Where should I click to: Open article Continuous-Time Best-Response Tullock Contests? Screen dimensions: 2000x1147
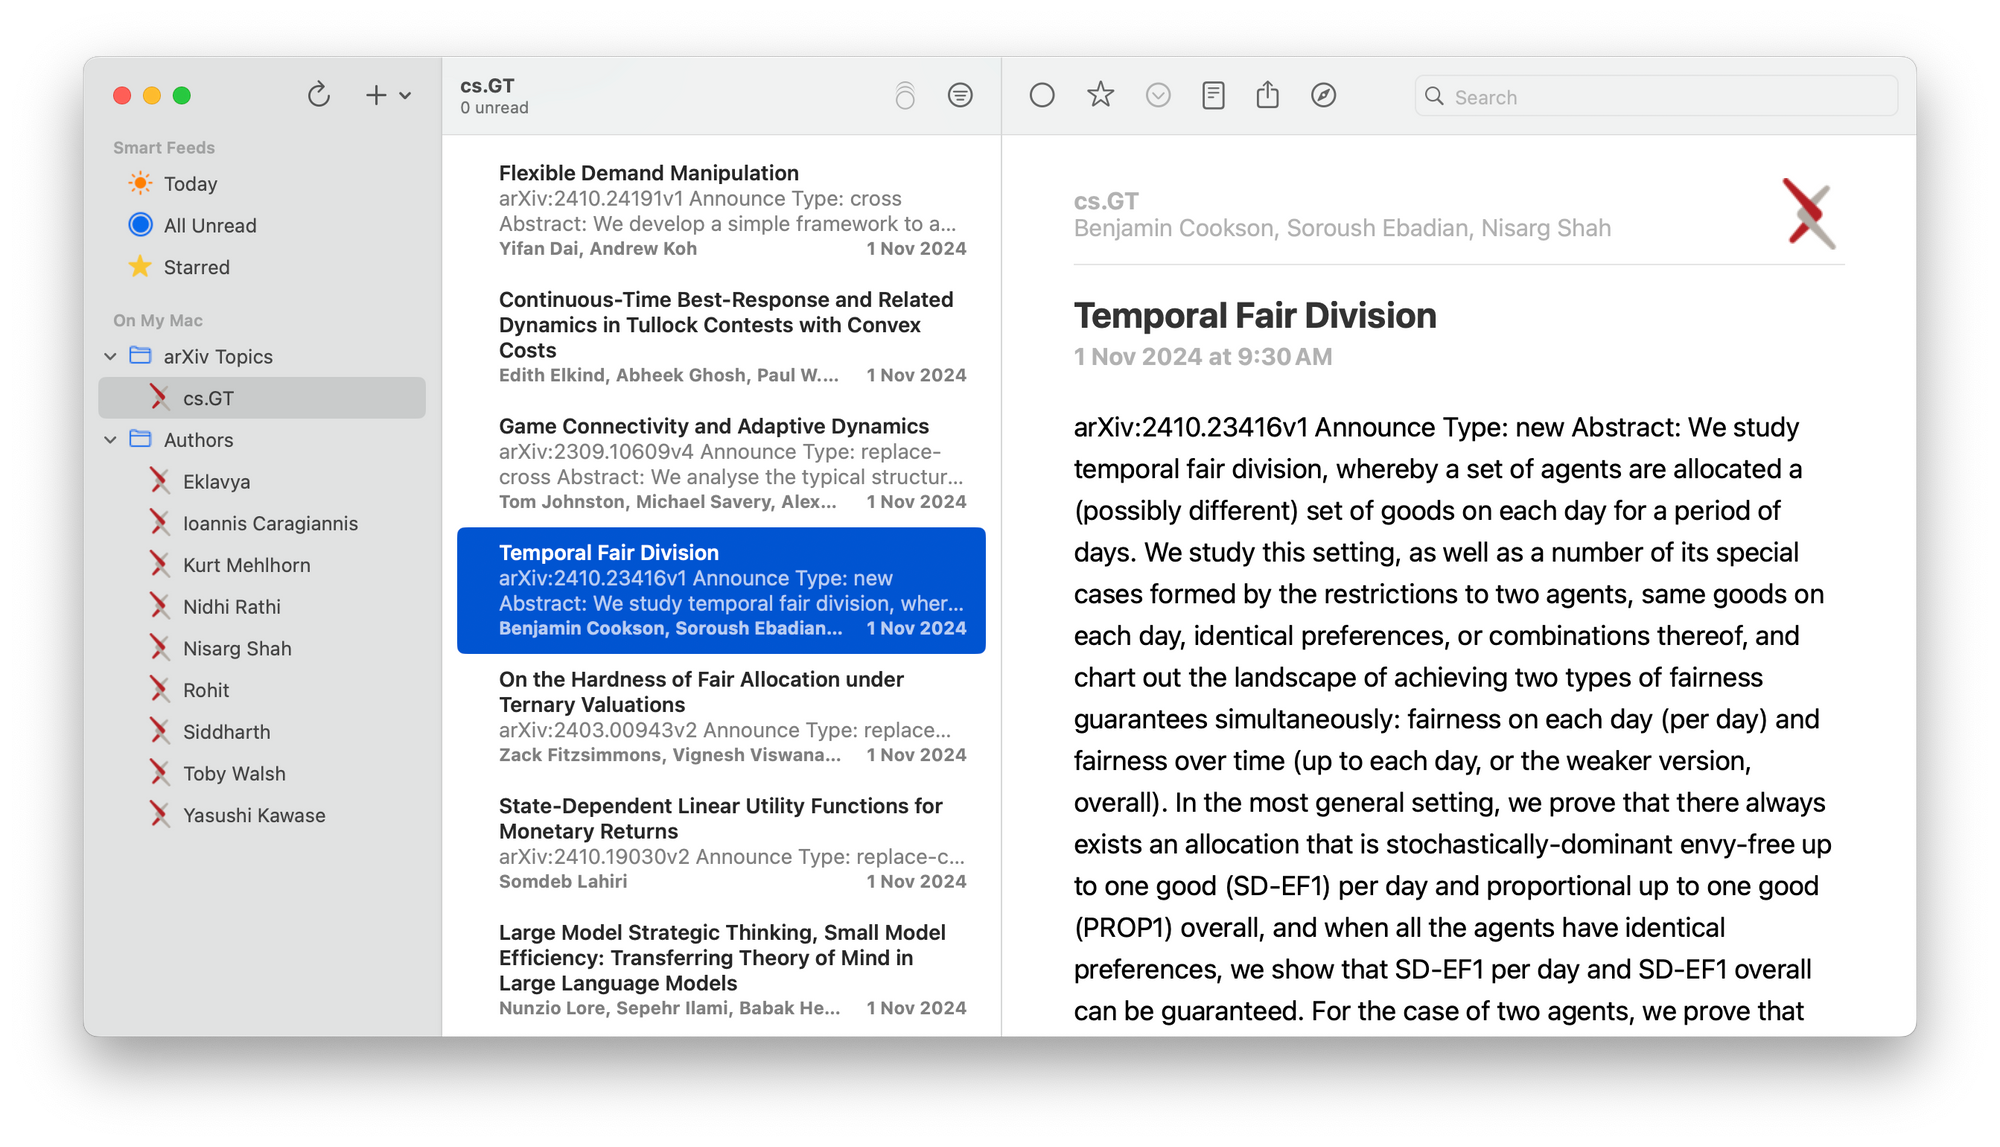click(x=721, y=337)
